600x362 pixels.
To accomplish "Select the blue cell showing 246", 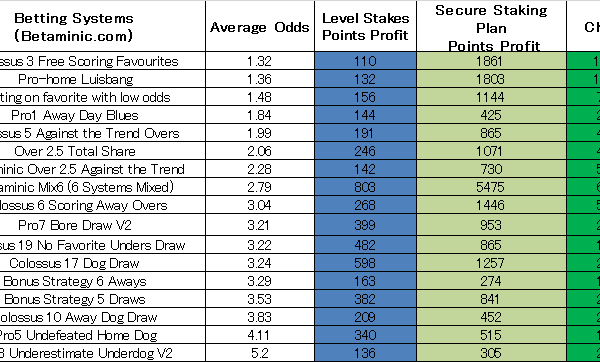I will (365, 151).
